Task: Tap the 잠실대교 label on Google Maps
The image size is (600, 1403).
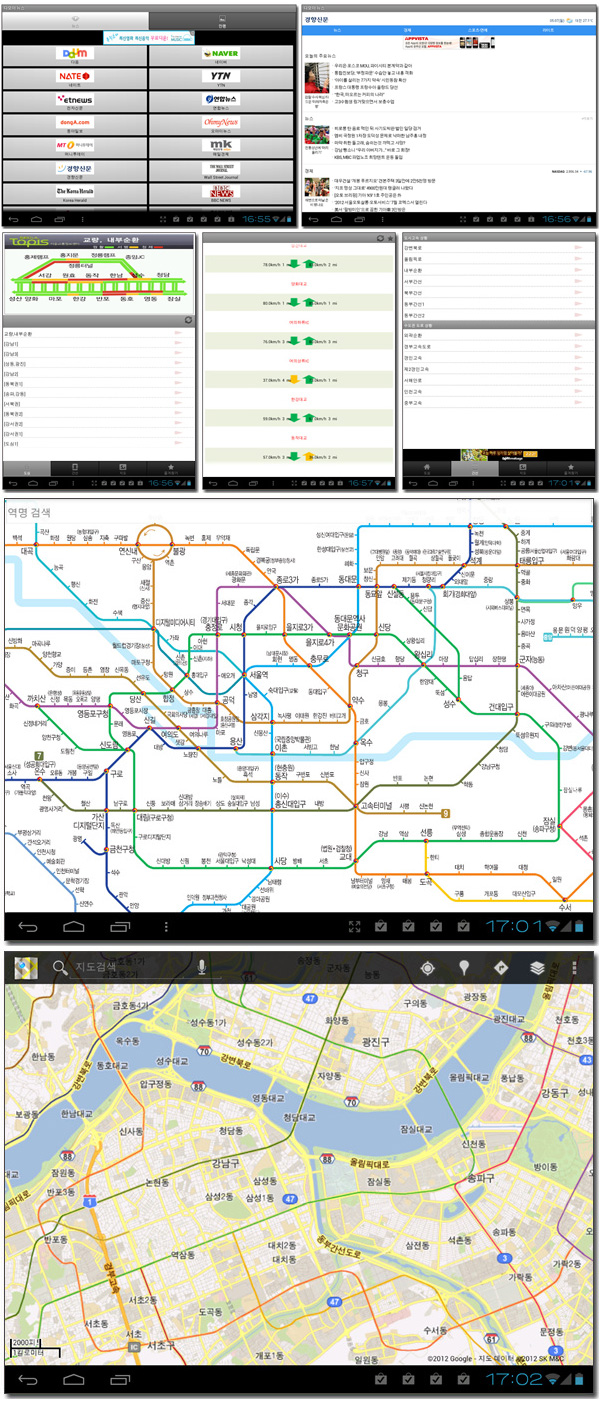Action: [x=415, y=1130]
